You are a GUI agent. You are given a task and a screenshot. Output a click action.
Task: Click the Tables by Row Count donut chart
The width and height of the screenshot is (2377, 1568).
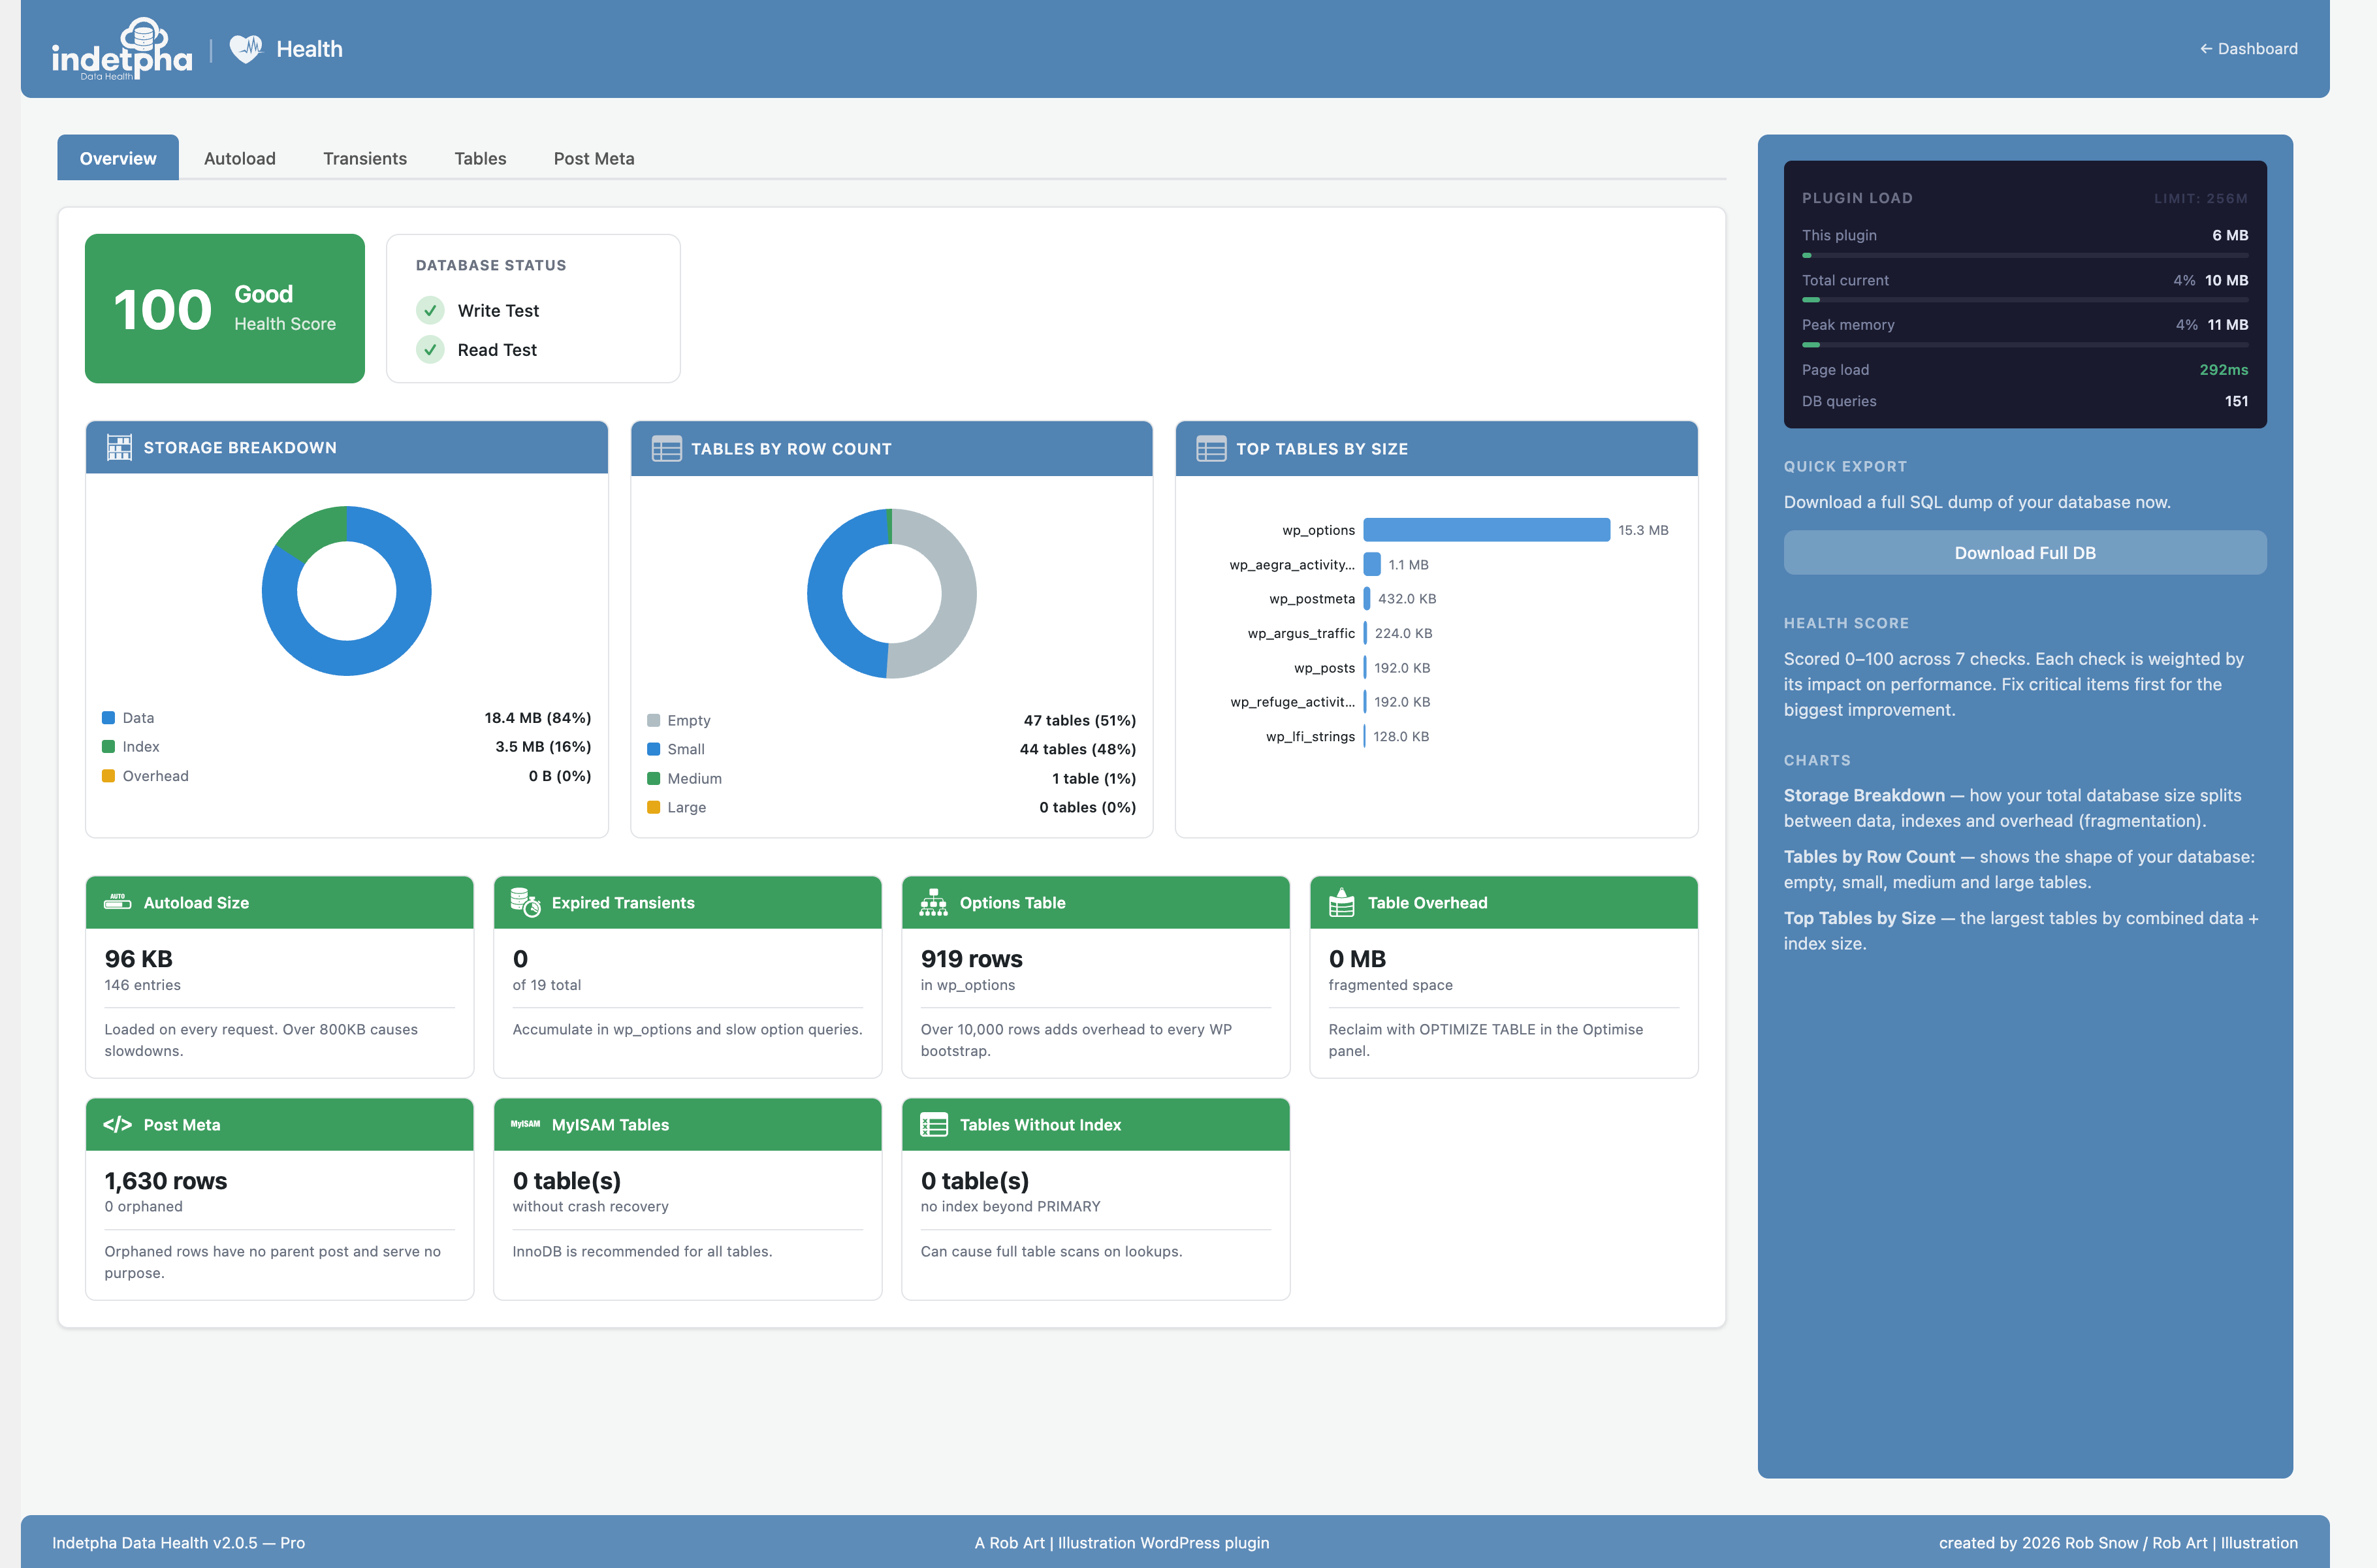(x=892, y=593)
